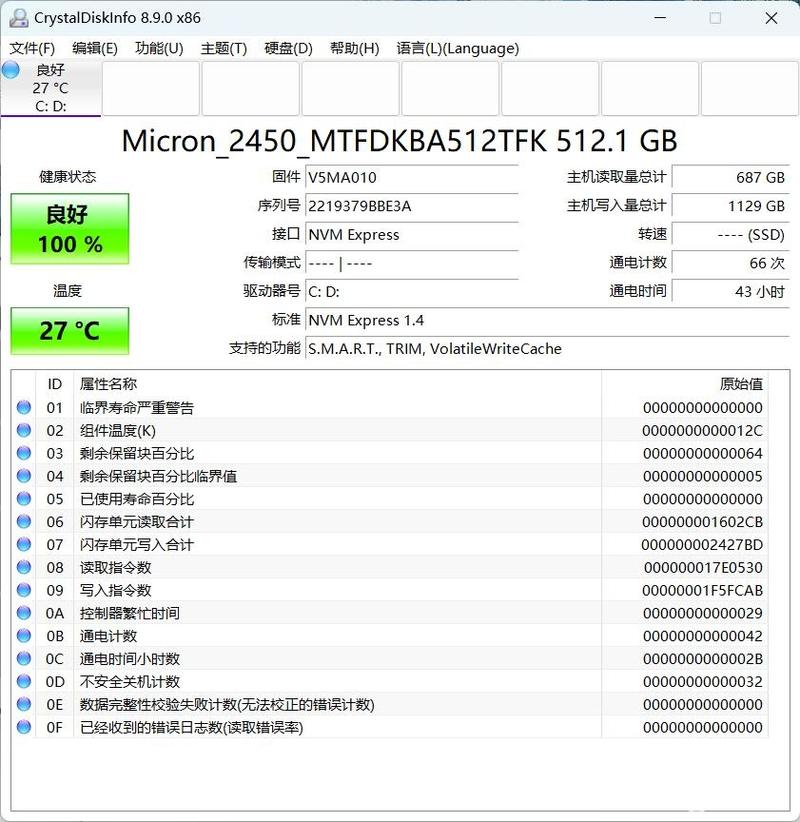The height and width of the screenshot is (822, 800).
Task: Click the 属性名称 column header
Action: [x=338, y=384]
